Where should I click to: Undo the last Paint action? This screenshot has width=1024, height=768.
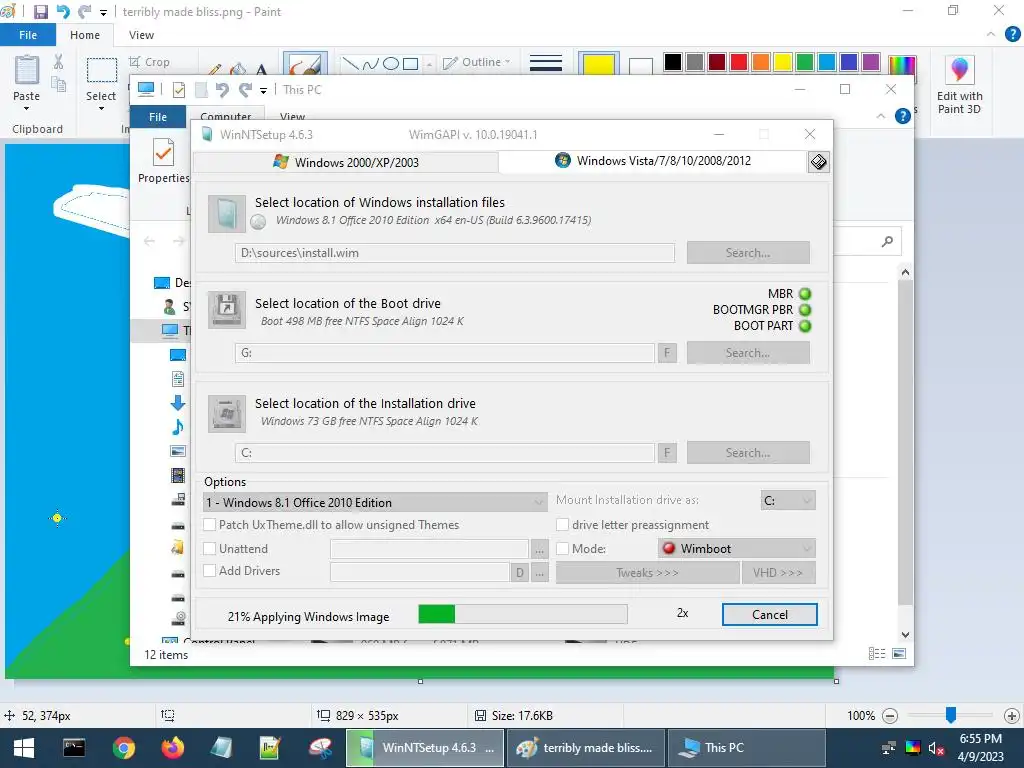tap(63, 12)
